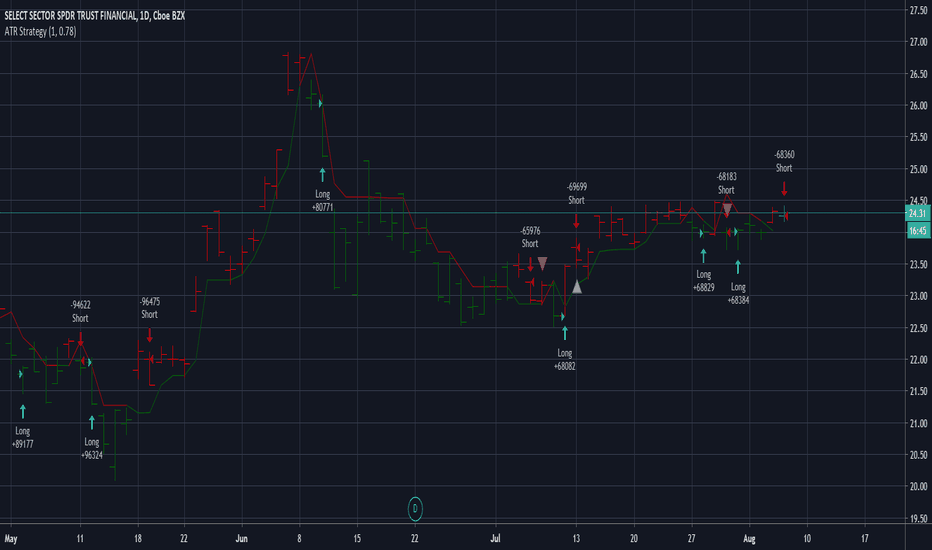The image size is (932, 550).
Task: Click the Short -96475 trade label
Action: click(150, 308)
